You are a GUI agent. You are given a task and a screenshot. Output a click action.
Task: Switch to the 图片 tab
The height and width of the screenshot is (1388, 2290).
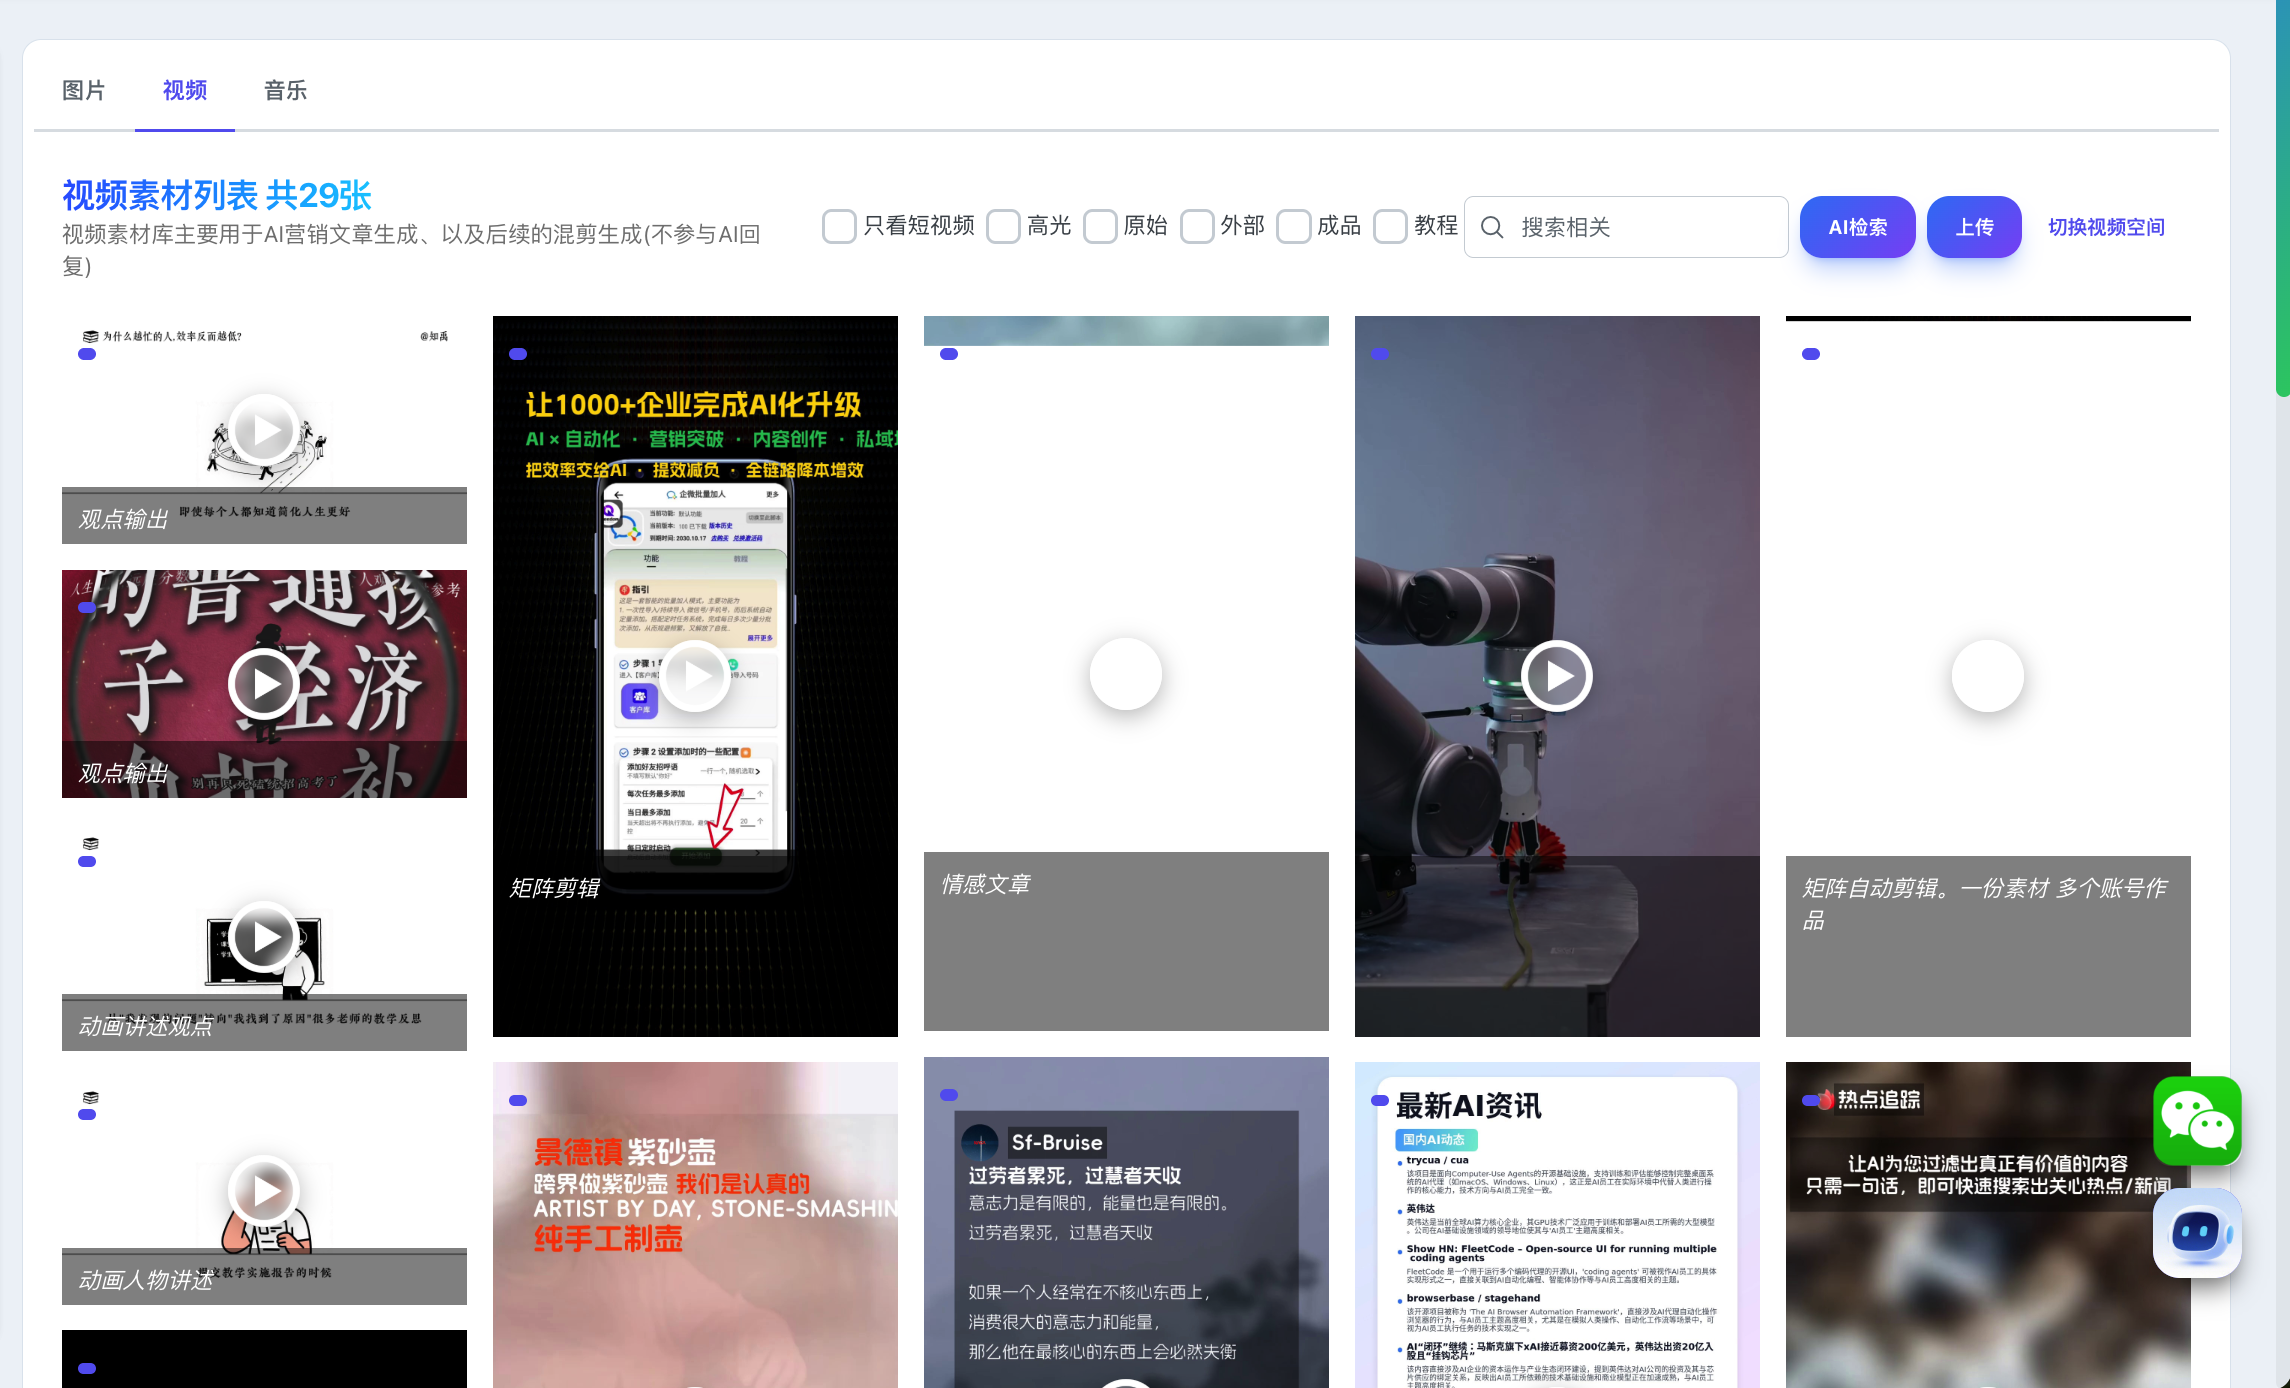click(x=84, y=91)
